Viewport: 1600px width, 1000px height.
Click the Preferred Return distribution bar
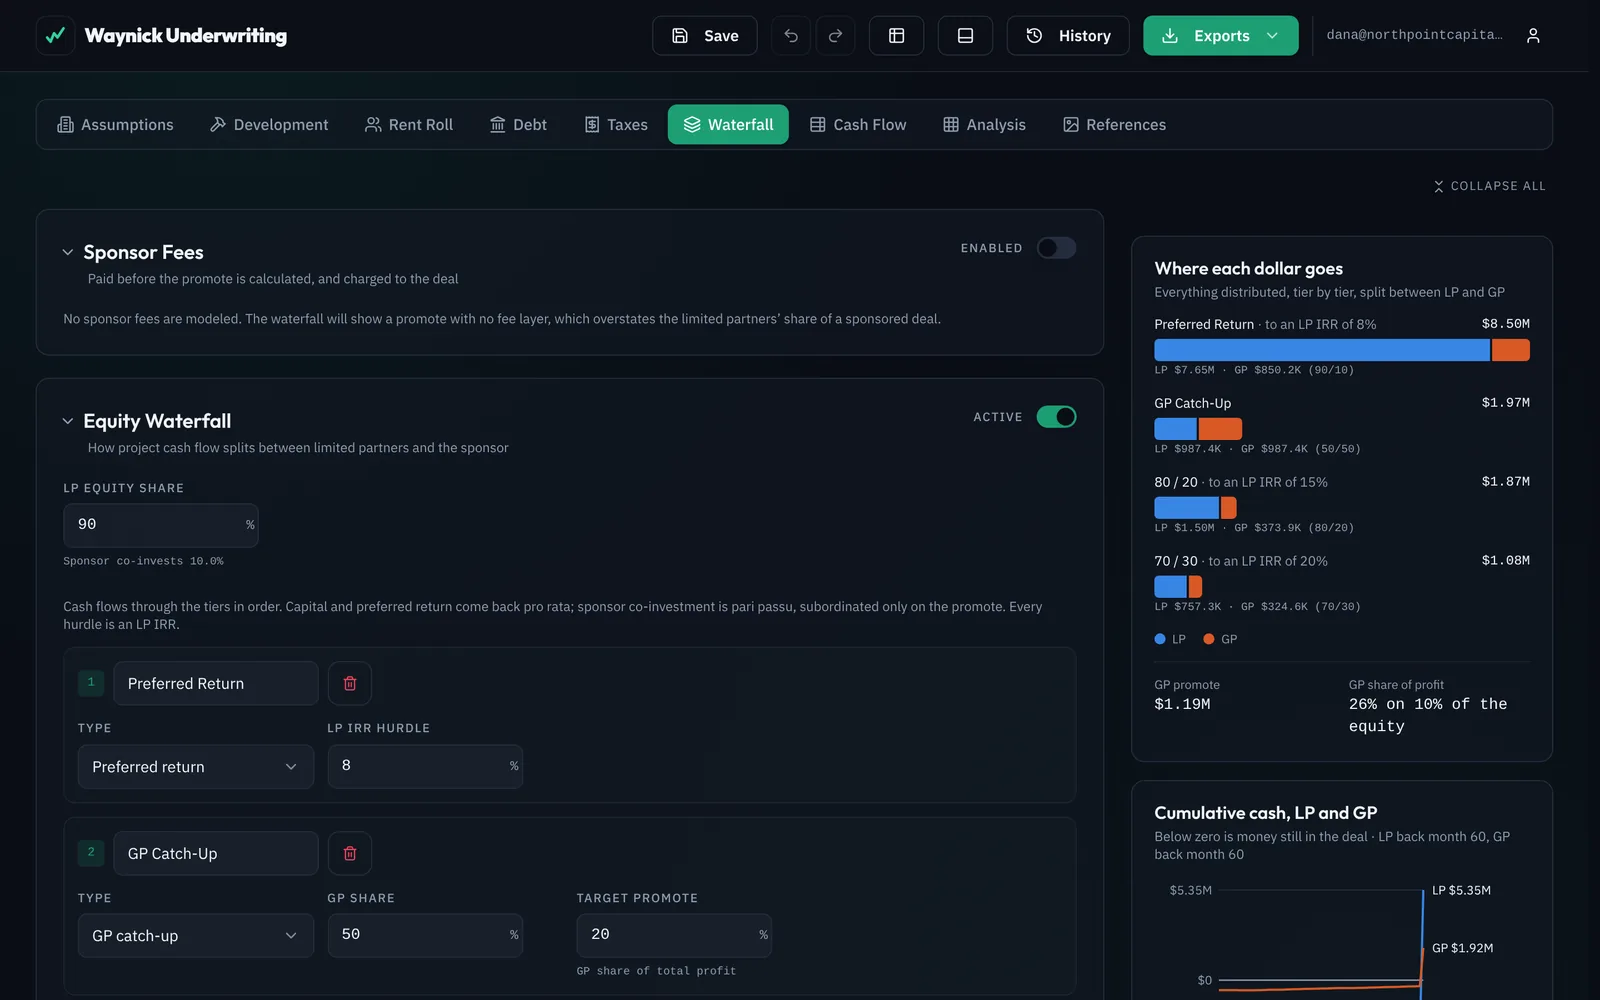[x=1342, y=350]
